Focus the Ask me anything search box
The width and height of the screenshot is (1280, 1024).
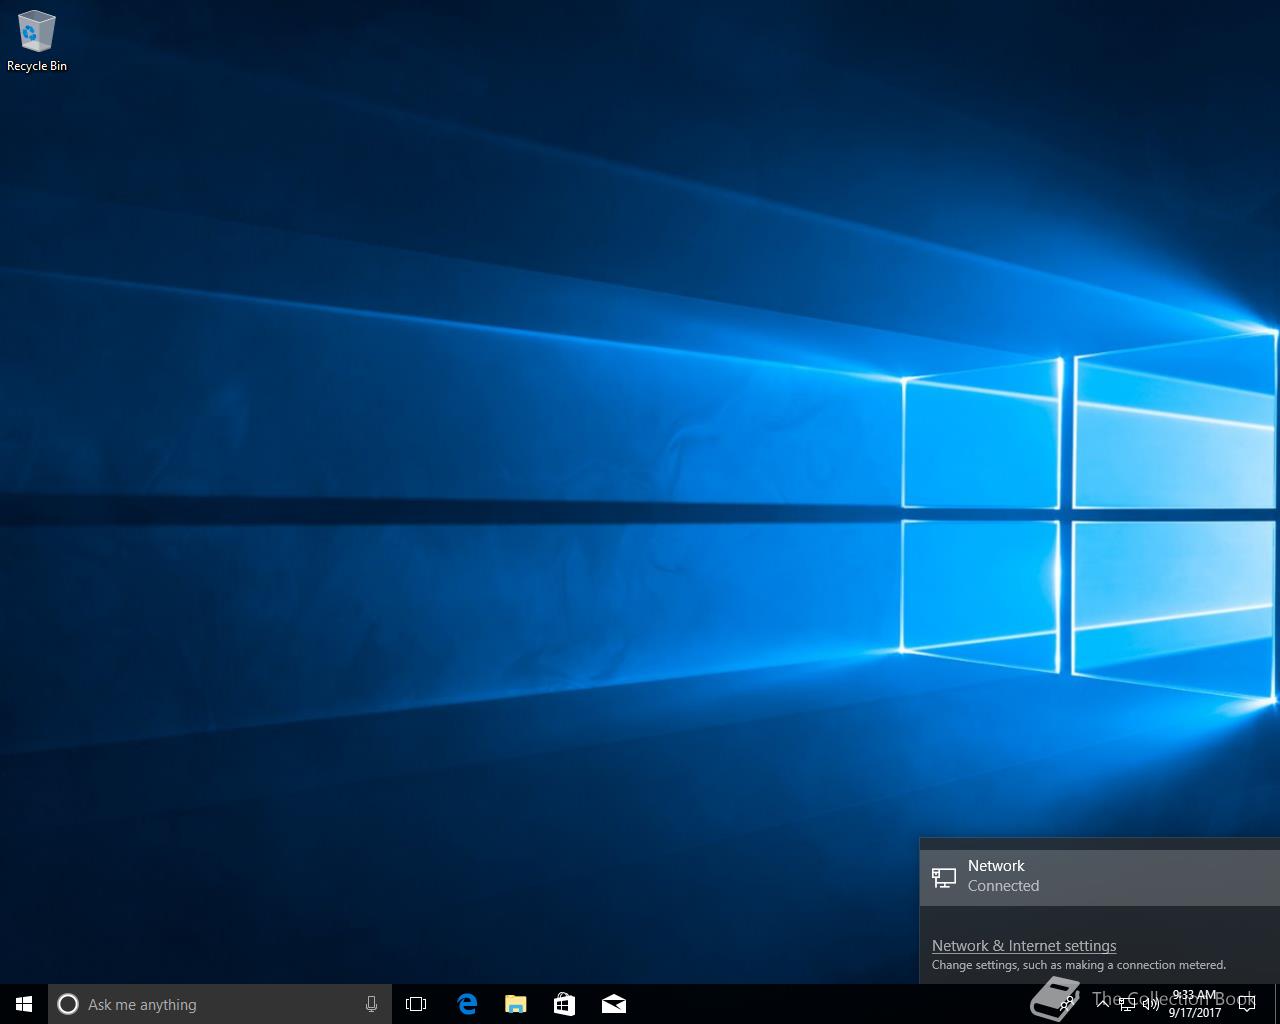click(x=219, y=1004)
